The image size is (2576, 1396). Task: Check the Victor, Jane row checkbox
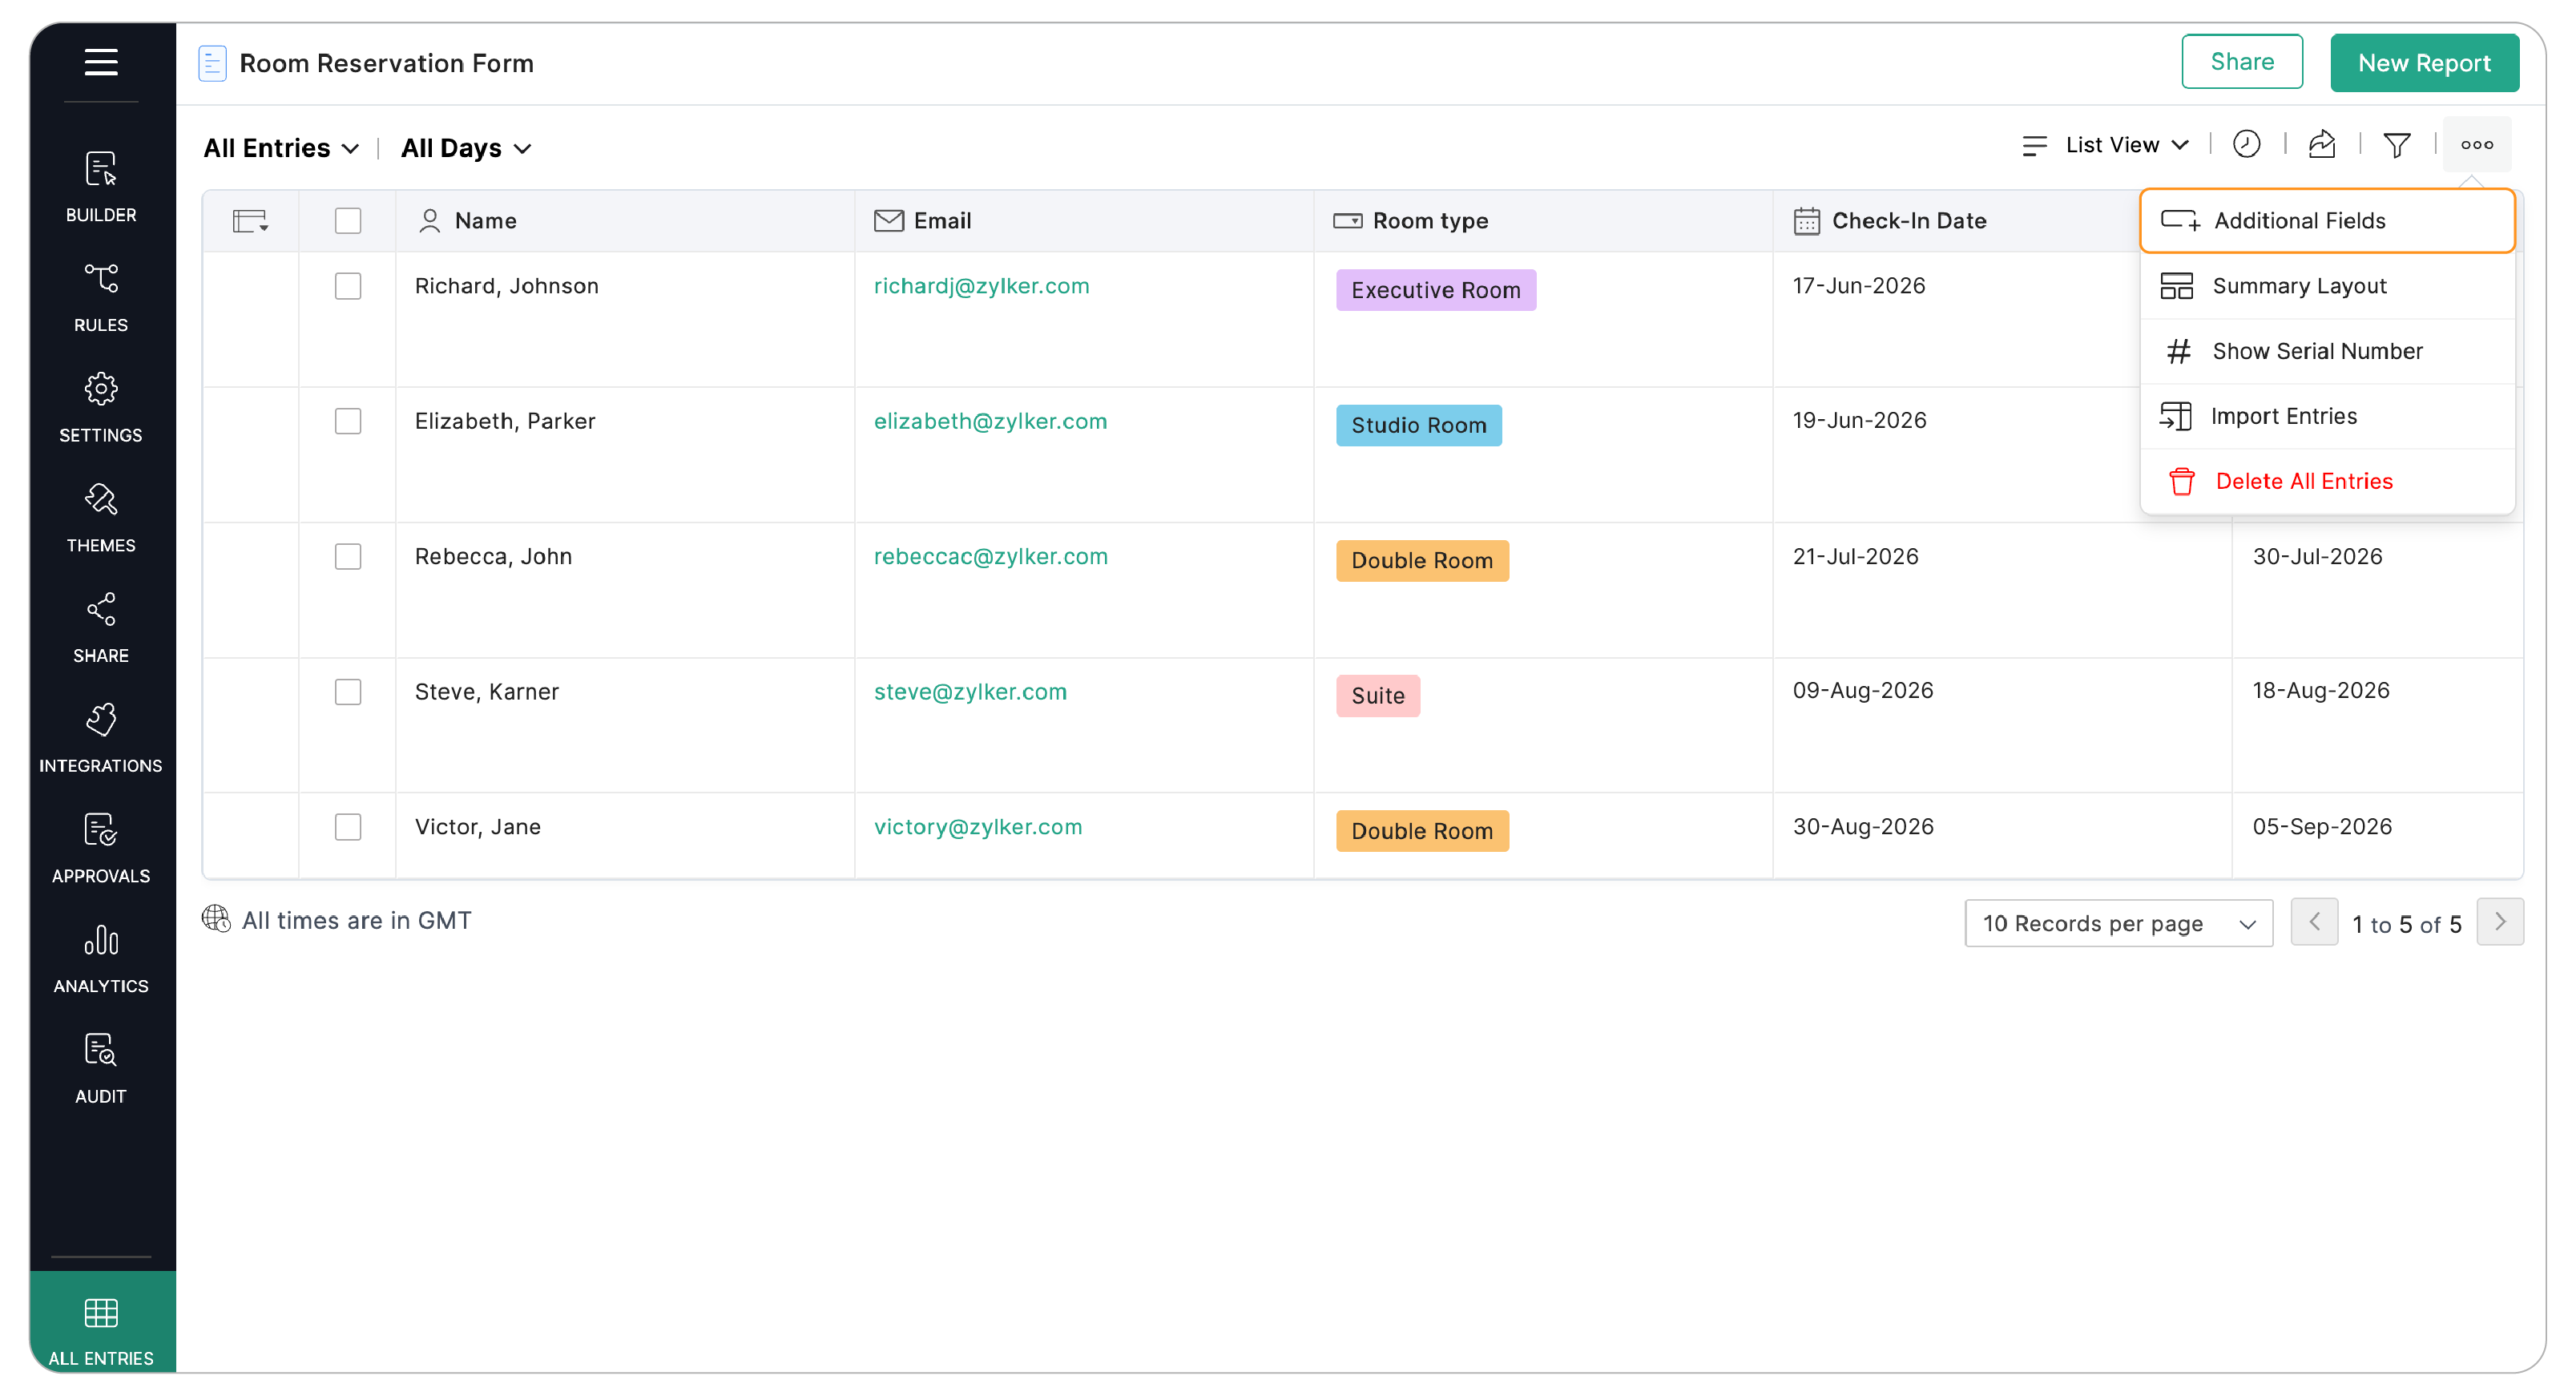[x=348, y=827]
